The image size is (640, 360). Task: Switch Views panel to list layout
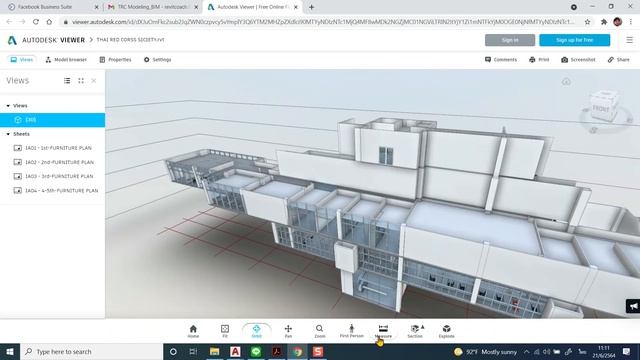[x=67, y=81]
